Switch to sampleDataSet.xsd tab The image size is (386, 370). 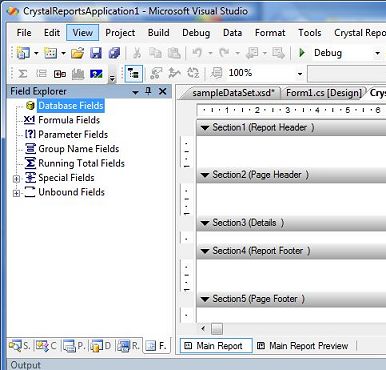[x=232, y=93]
